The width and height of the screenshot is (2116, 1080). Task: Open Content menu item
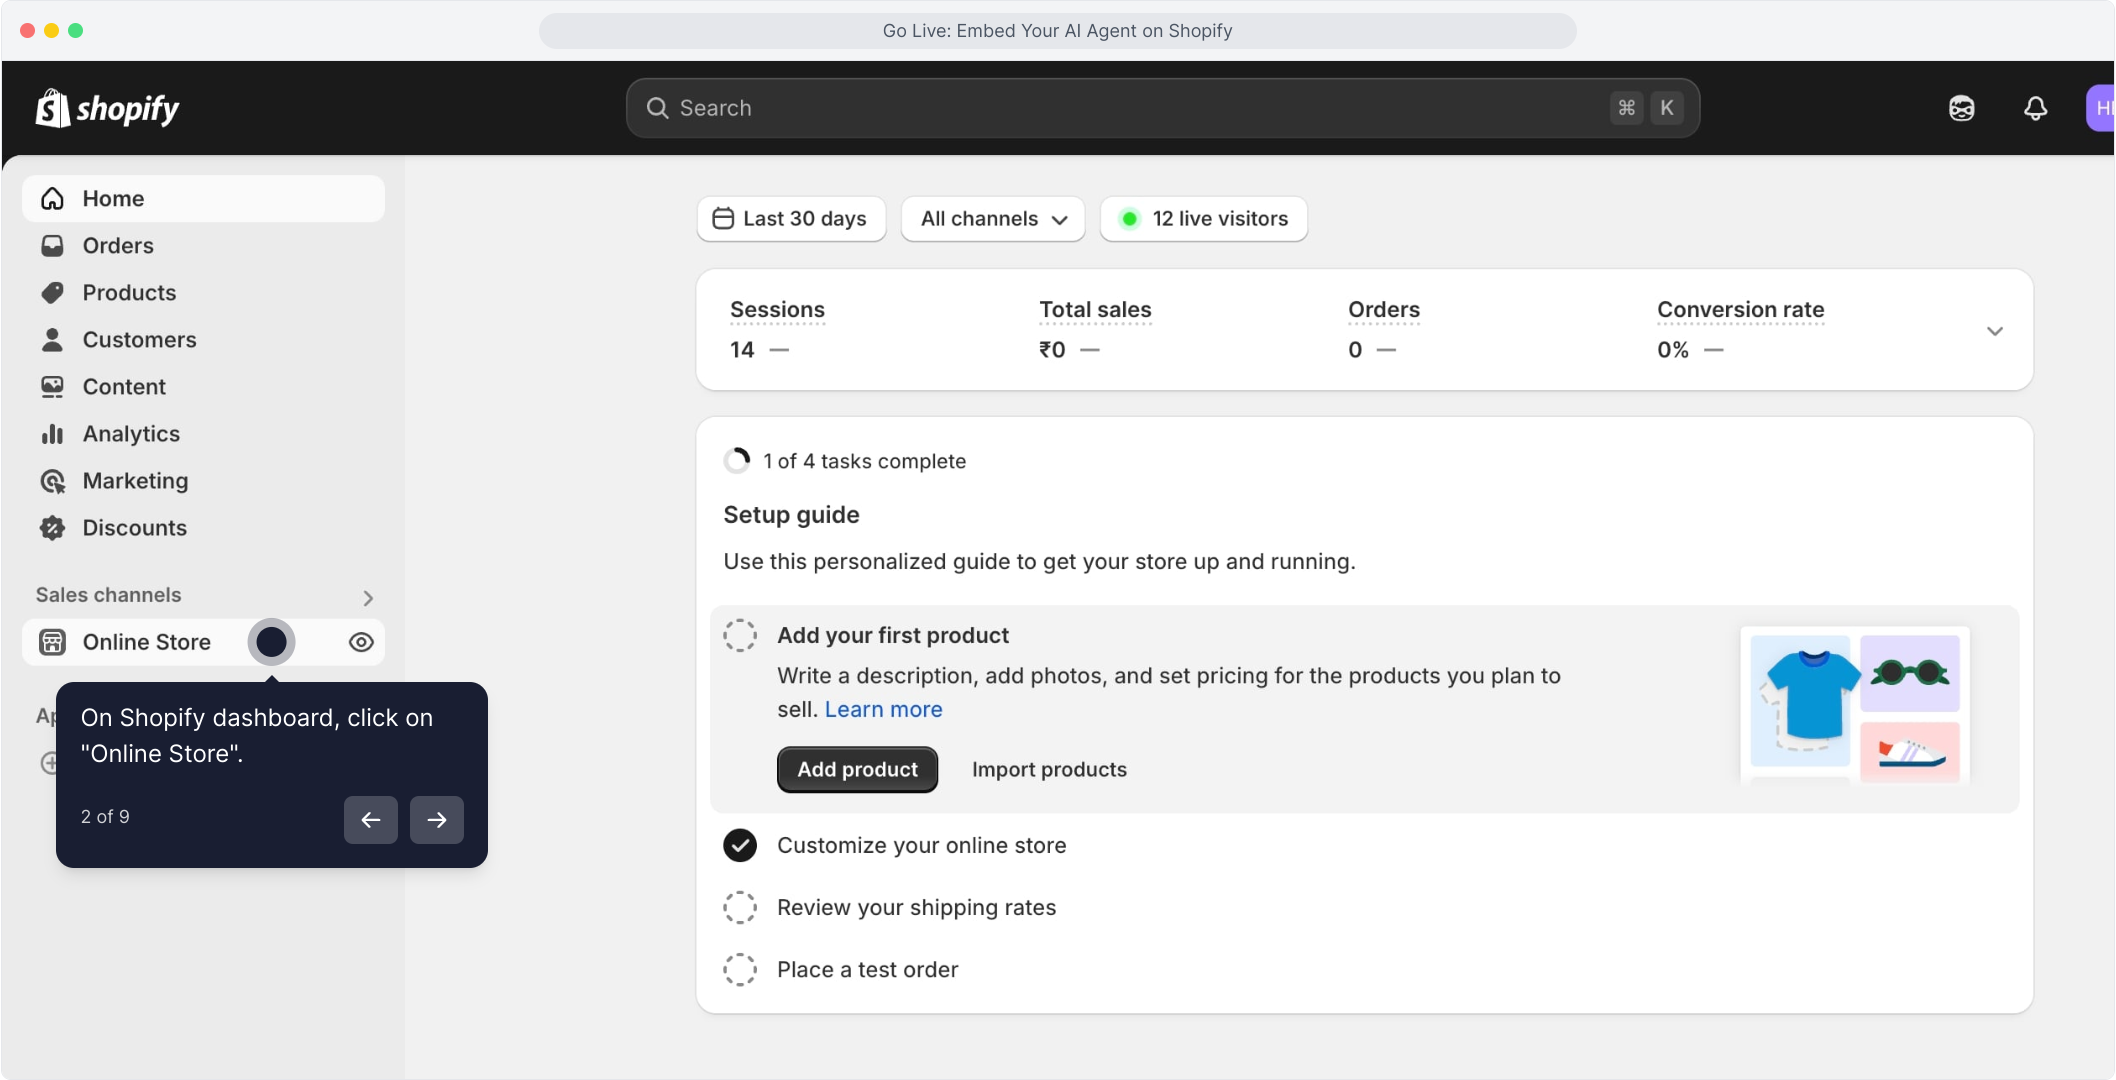[x=124, y=387]
